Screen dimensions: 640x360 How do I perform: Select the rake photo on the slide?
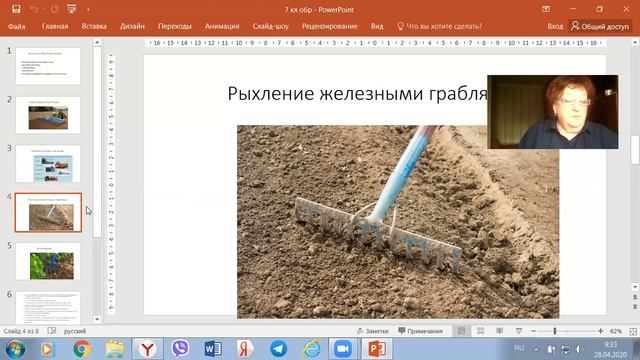(x=398, y=222)
